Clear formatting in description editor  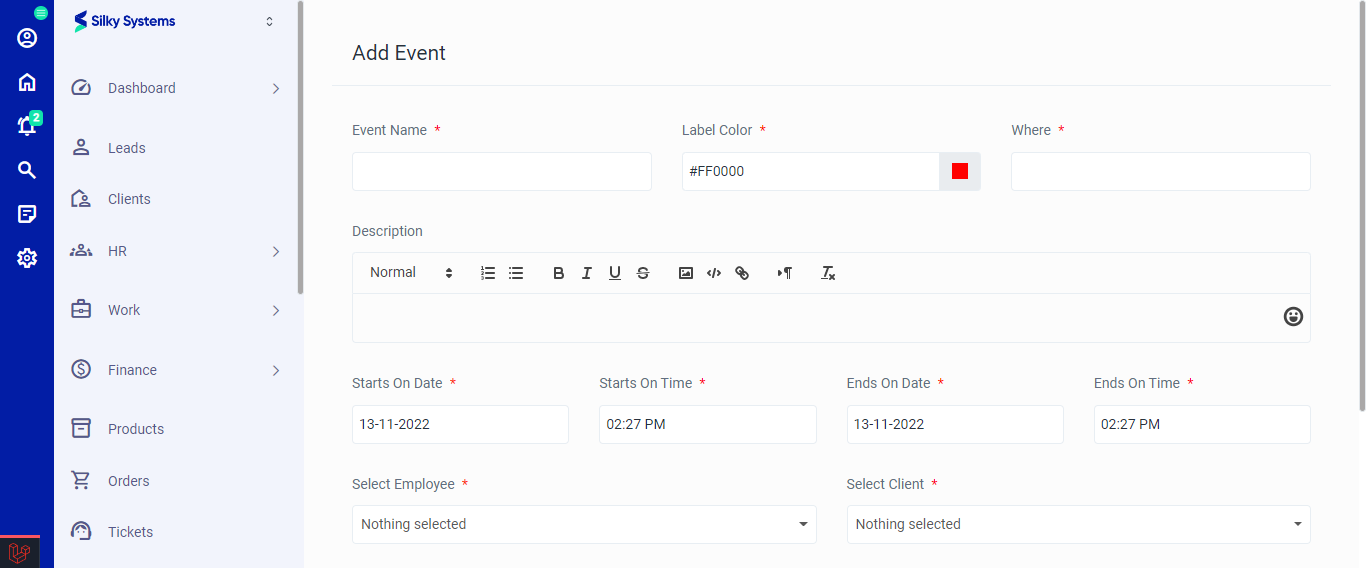pyautogui.click(x=828, y=273)
